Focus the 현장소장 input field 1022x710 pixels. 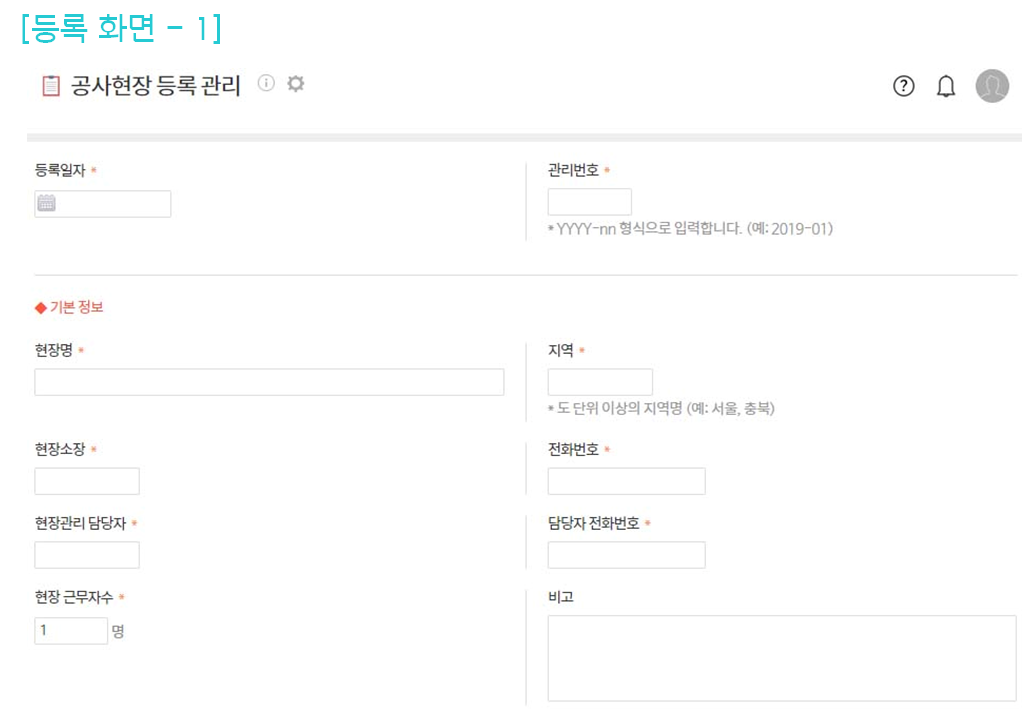click(87, 481)
